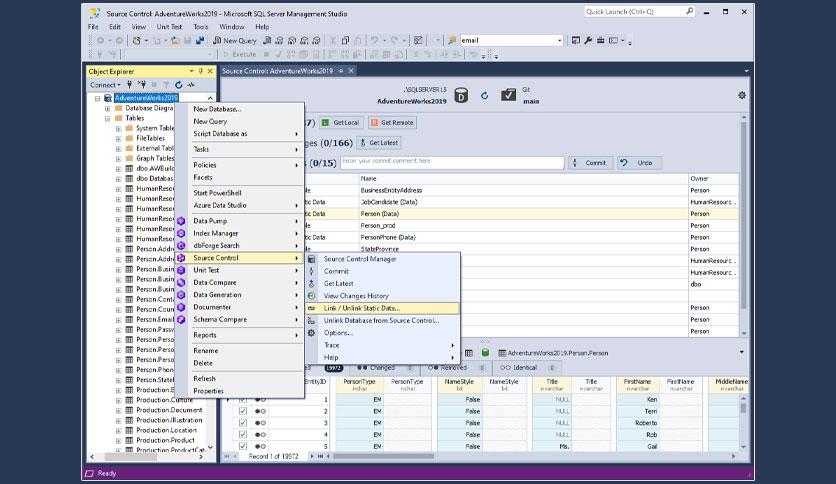Open the Tools menu
The image size is (836, 484).
coord(200,27)
